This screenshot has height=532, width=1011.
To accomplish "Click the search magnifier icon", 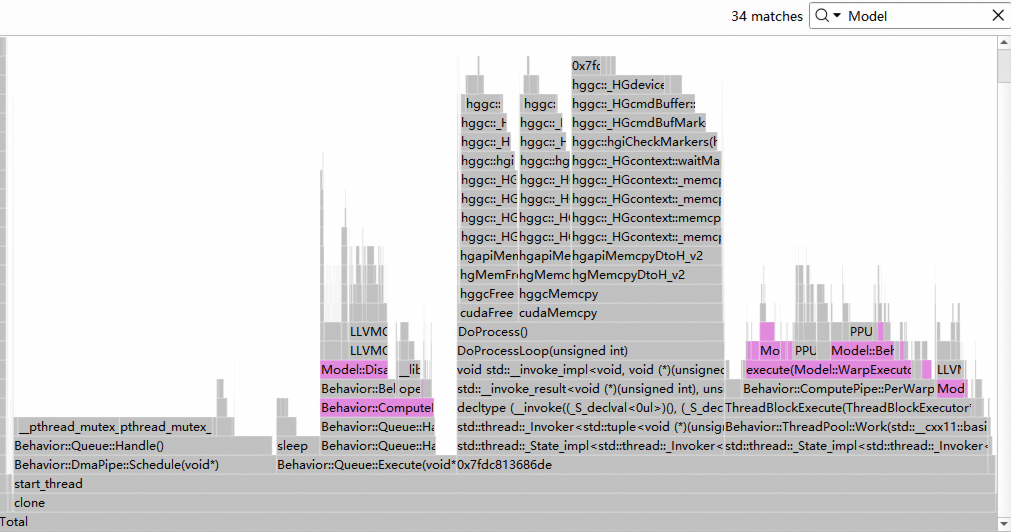I will (x=821, y=15).
